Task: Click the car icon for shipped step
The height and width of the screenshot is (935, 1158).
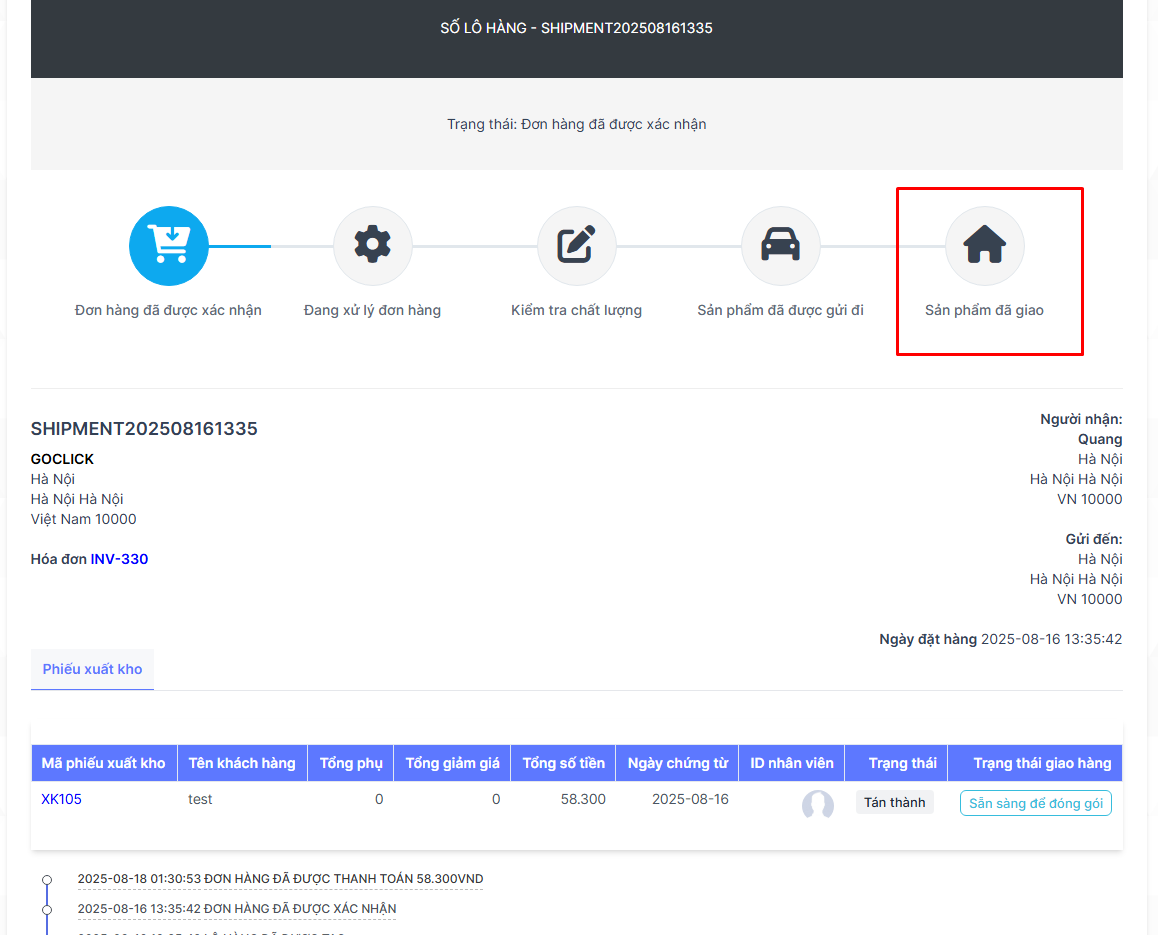Action: [x=780, y=246]
